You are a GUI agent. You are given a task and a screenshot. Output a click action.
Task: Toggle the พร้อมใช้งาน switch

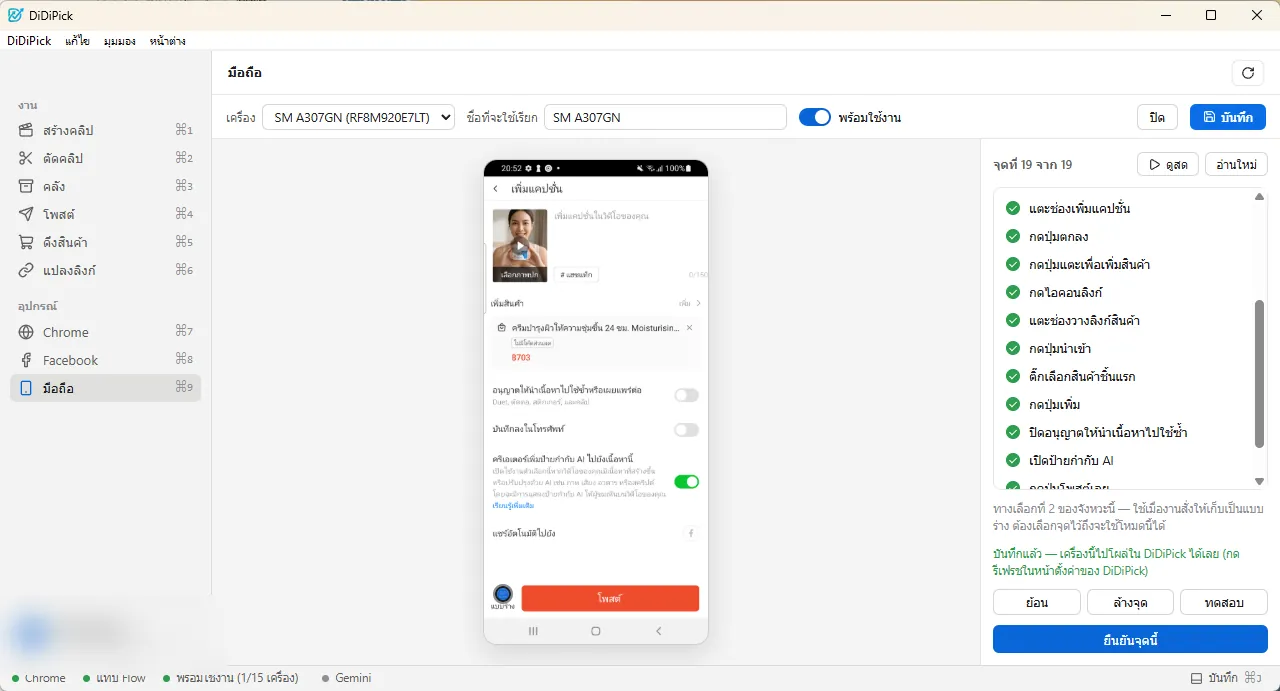pos(815,117)
